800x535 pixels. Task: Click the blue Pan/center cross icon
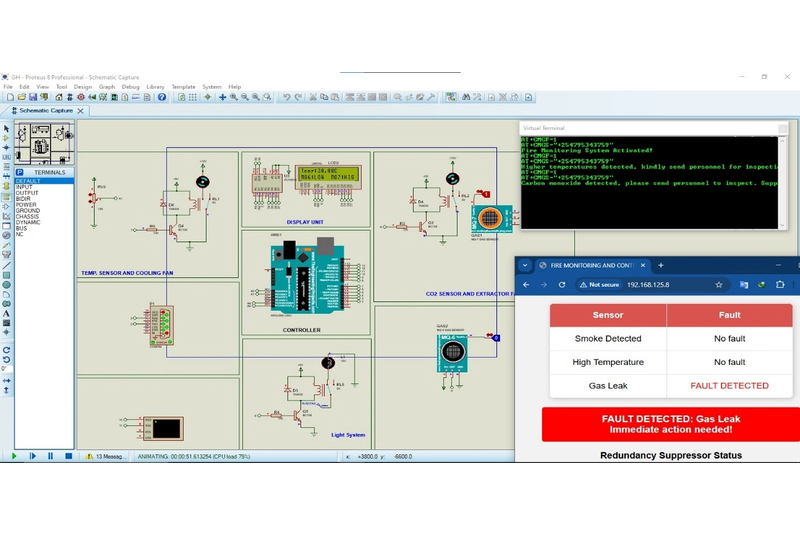point(222,97)
